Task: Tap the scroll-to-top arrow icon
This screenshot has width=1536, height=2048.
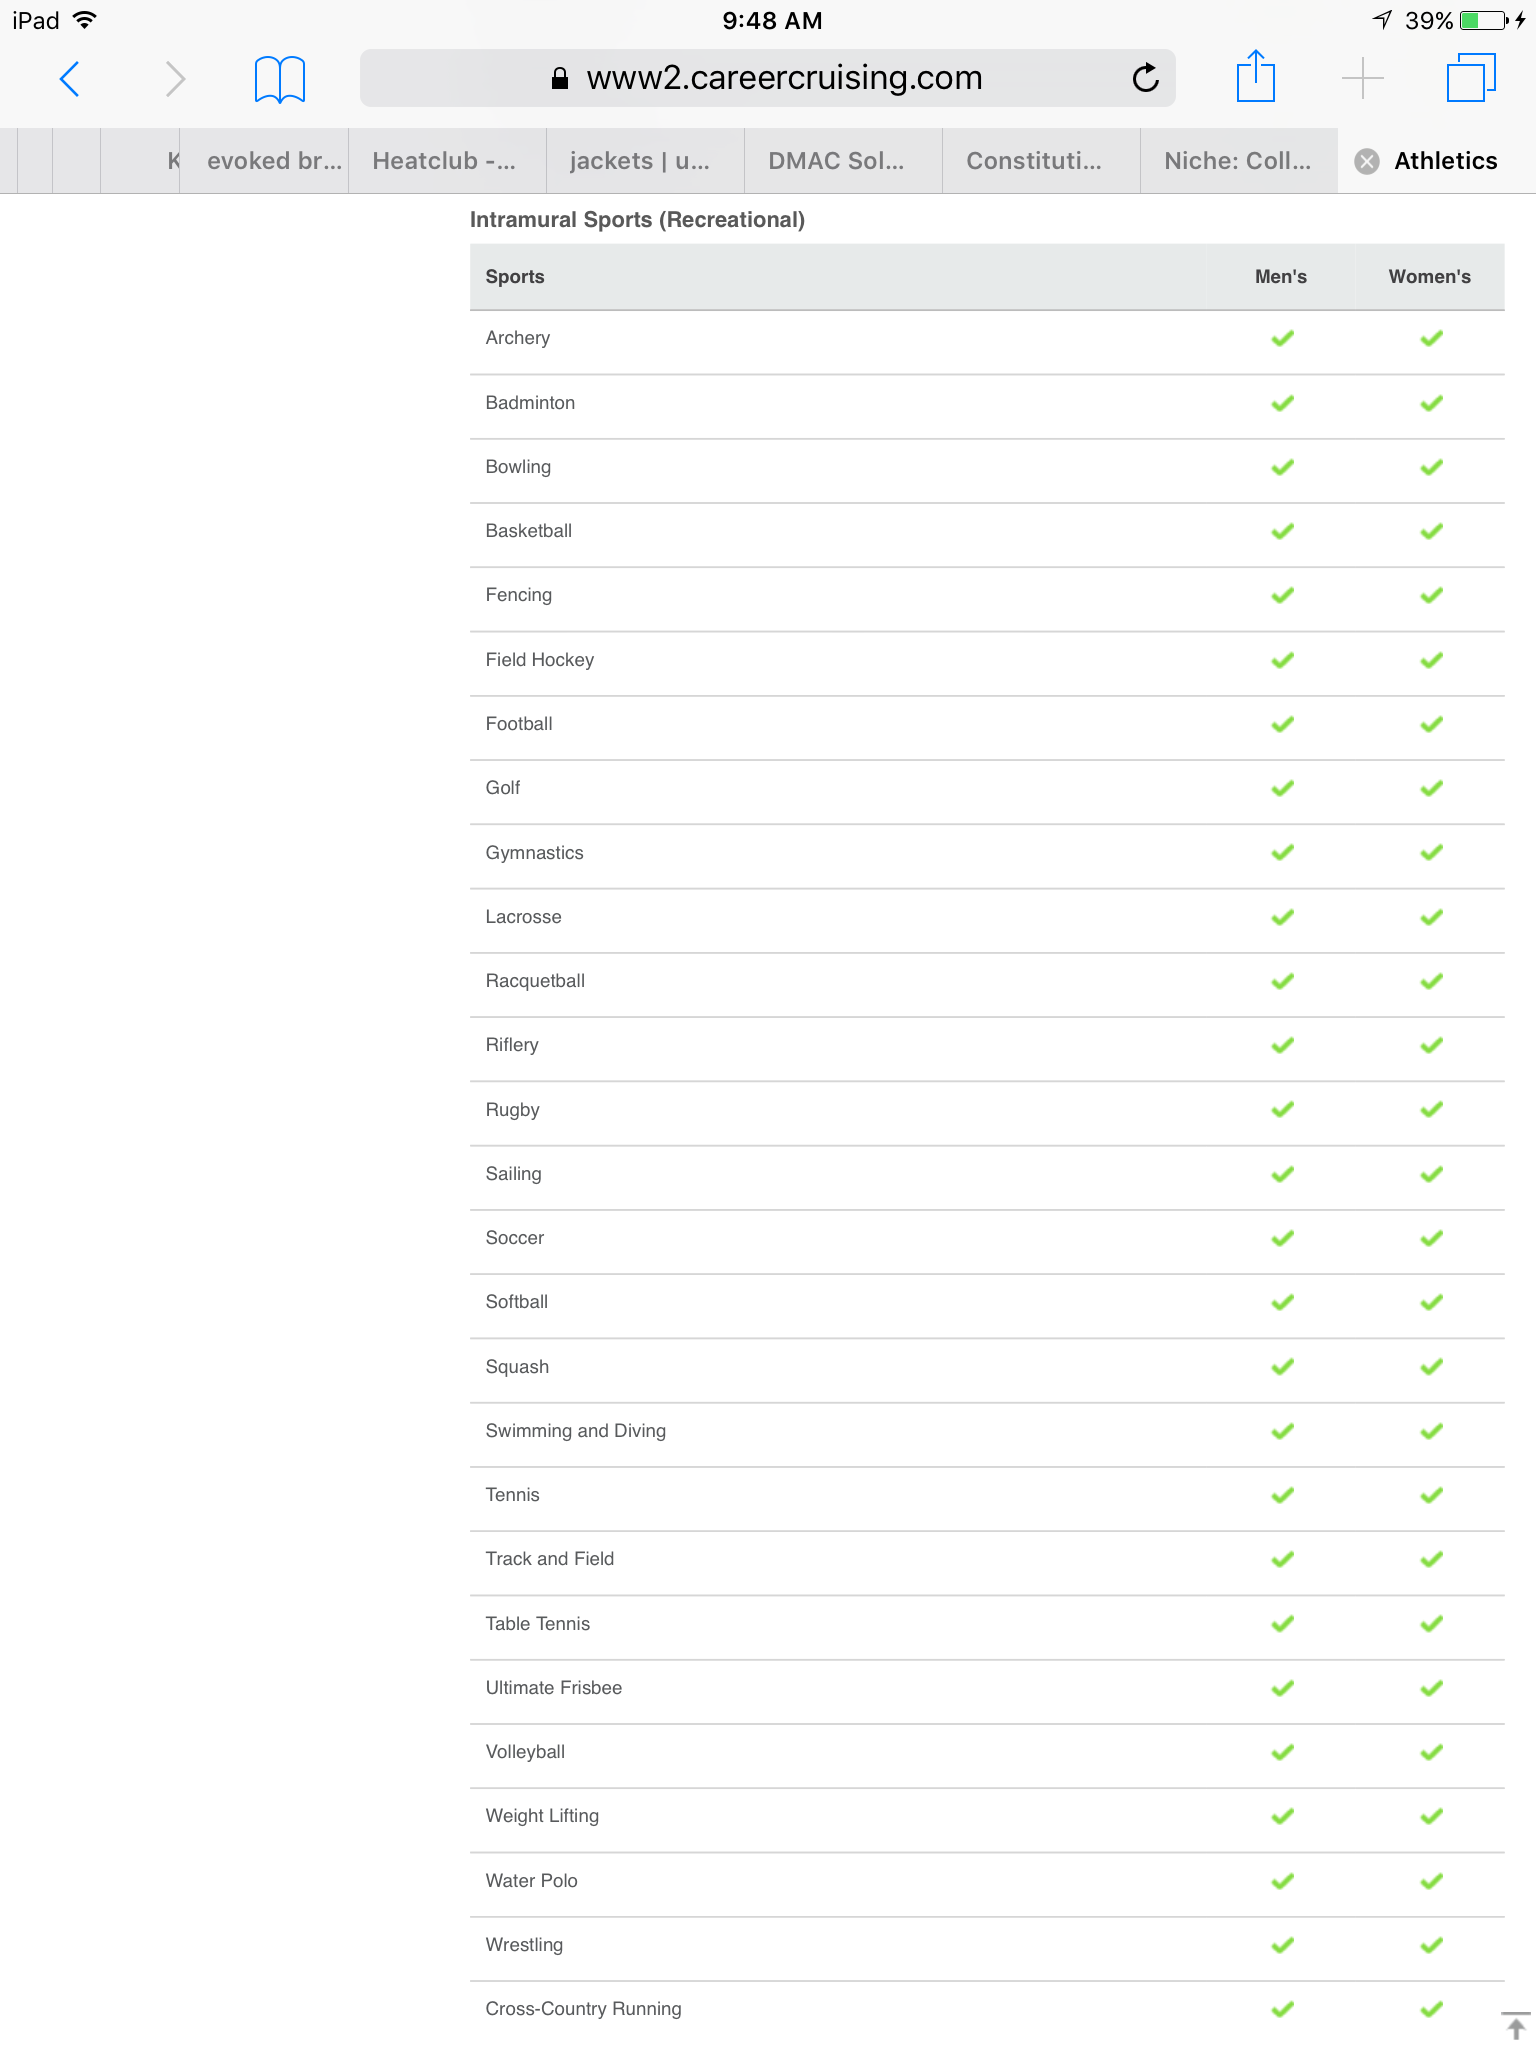Action: click(x=1515, y=2026)
